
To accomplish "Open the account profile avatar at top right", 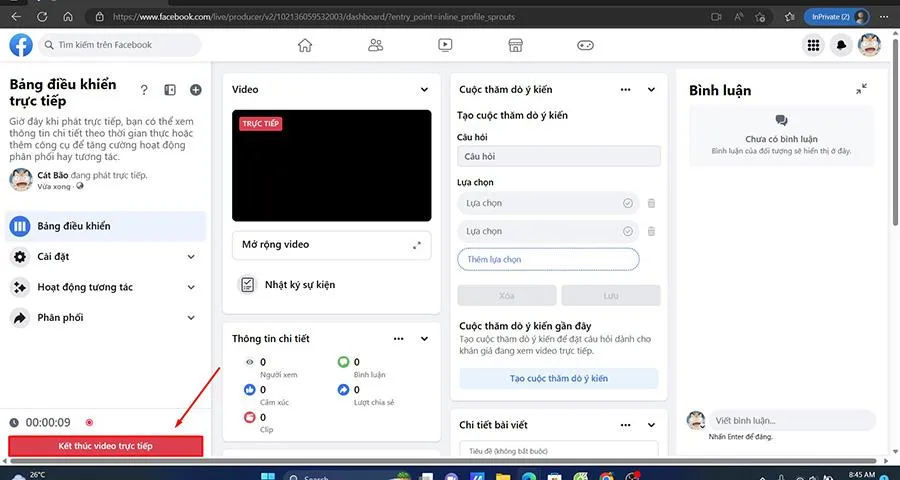I will [869, 45].
